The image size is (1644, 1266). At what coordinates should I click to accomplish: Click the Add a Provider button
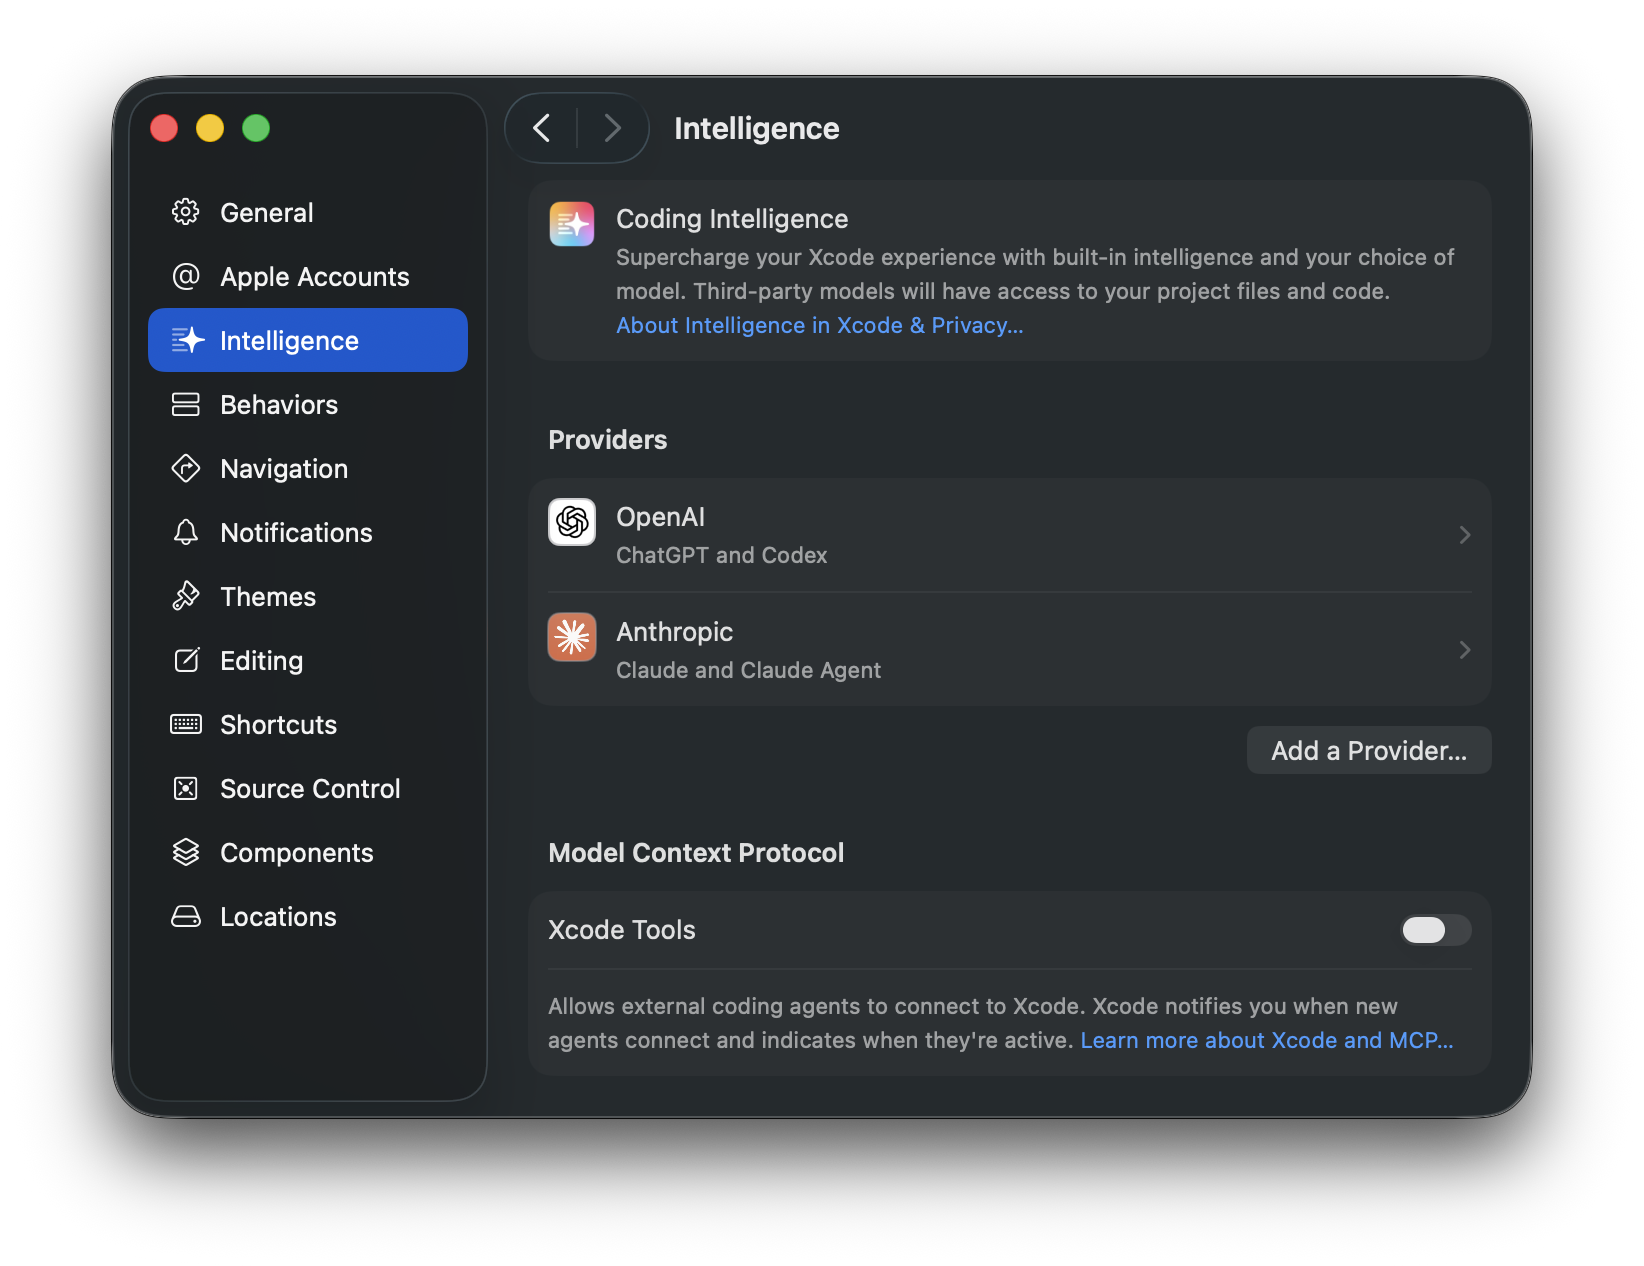coord(1368,750)
